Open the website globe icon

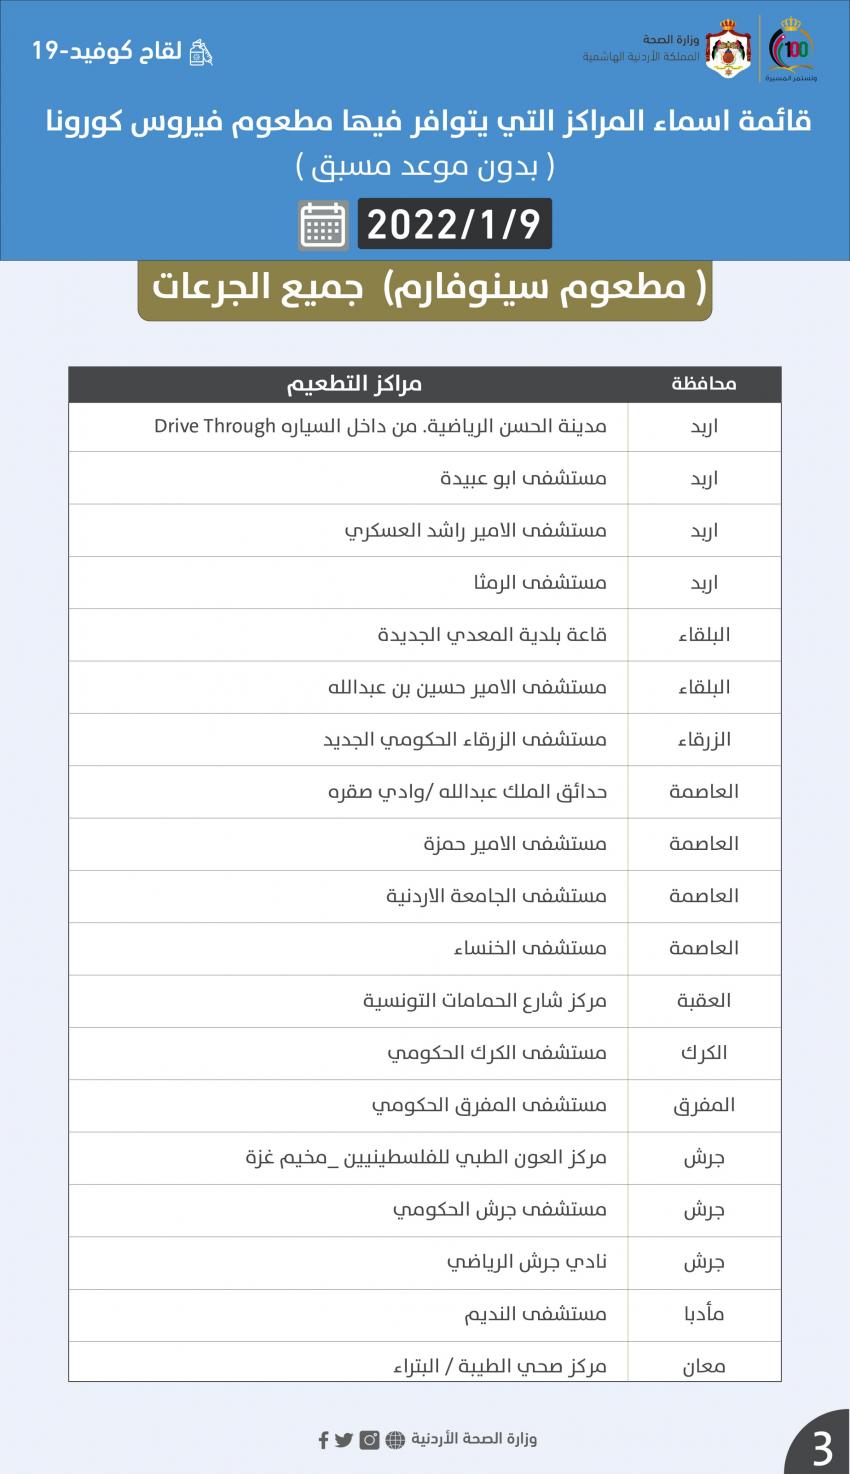click(395, 1440)
